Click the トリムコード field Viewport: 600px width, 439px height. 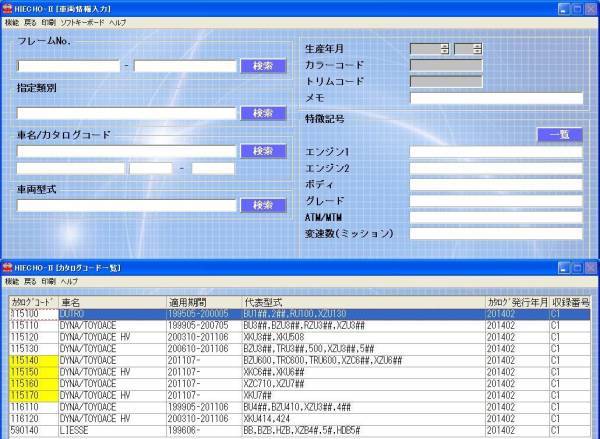[446, 82]
